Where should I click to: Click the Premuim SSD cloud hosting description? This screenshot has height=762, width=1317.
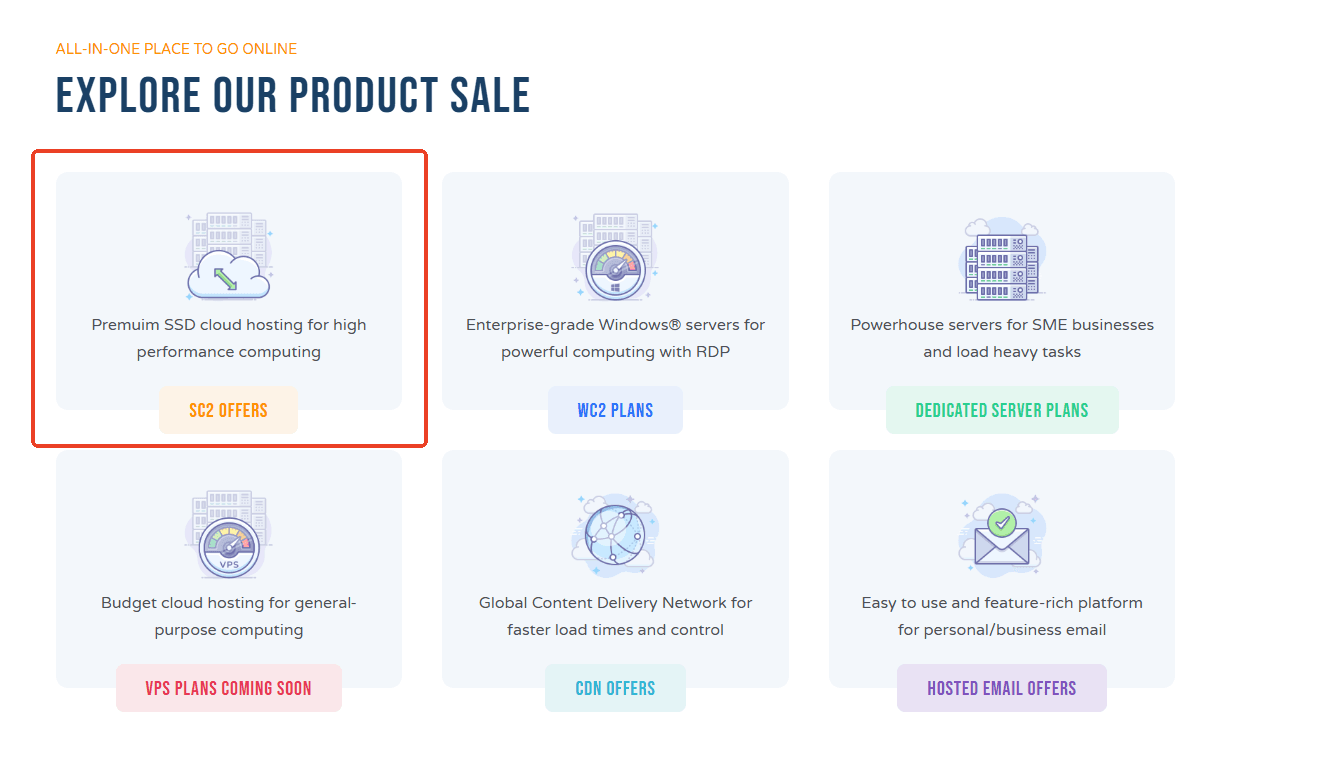[229, 338]
